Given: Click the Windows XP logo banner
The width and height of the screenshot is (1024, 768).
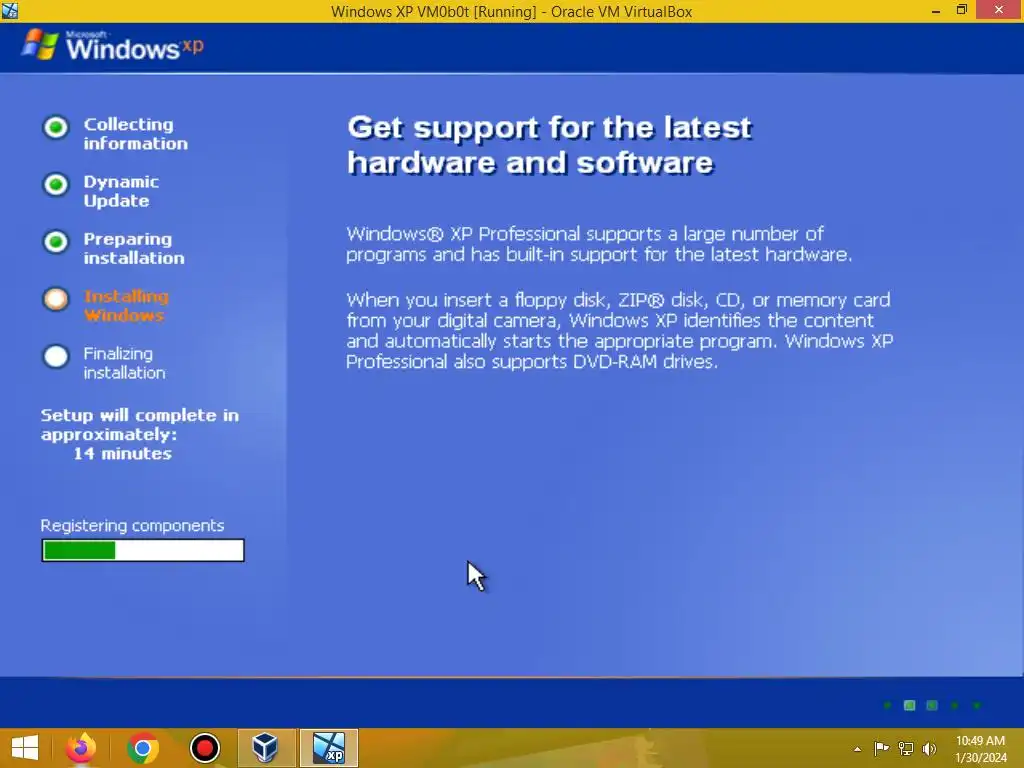Looking at the screenshot, I should (x=112, y=46).
